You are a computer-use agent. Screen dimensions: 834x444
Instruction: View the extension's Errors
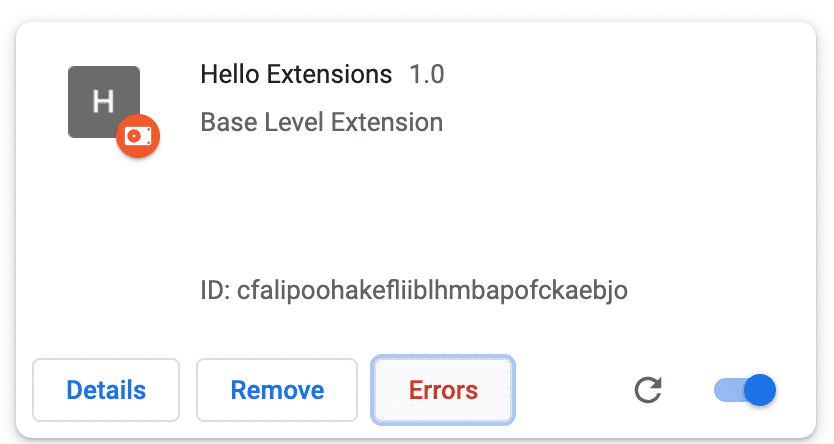click(443, 390)
